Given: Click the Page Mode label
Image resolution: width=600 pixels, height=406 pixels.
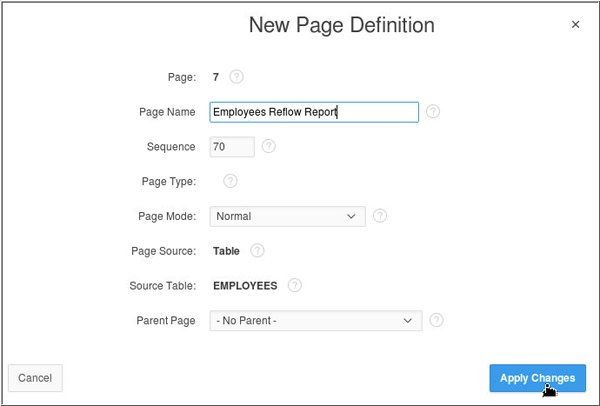Looking at the screenshot, I should [167, 216].
